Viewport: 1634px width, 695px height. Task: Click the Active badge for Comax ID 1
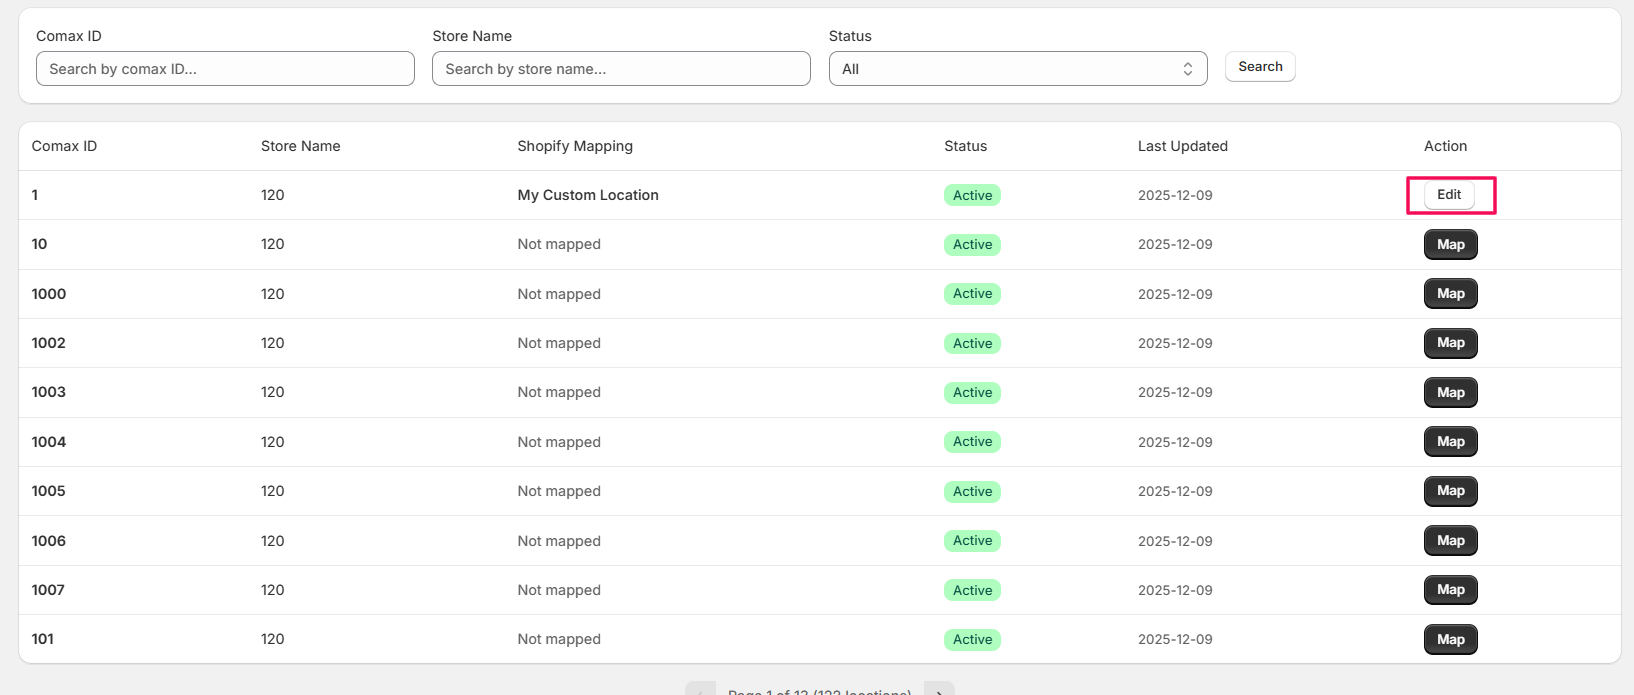click(972, 196)
